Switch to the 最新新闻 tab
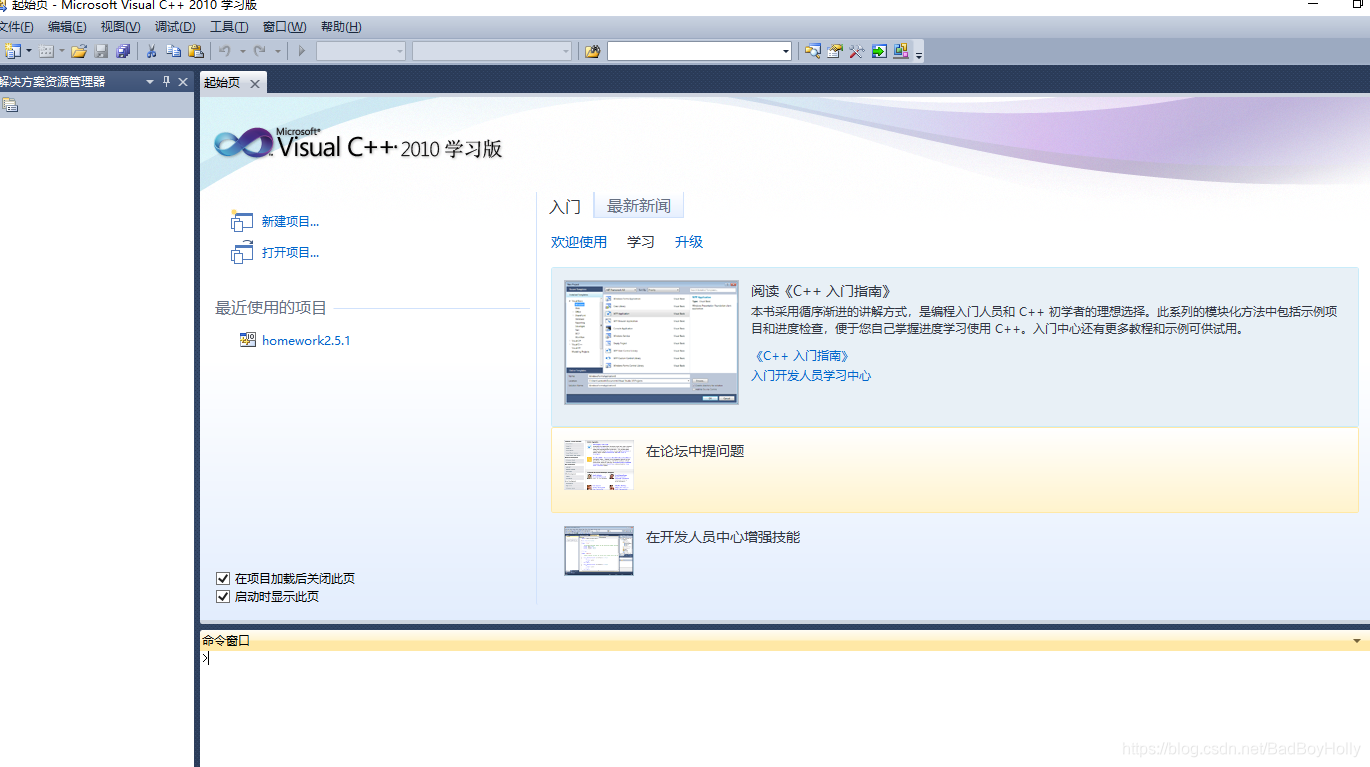The height and width of the screenshot is (767, 1370). pyautogui.click(x=639, y=206)
